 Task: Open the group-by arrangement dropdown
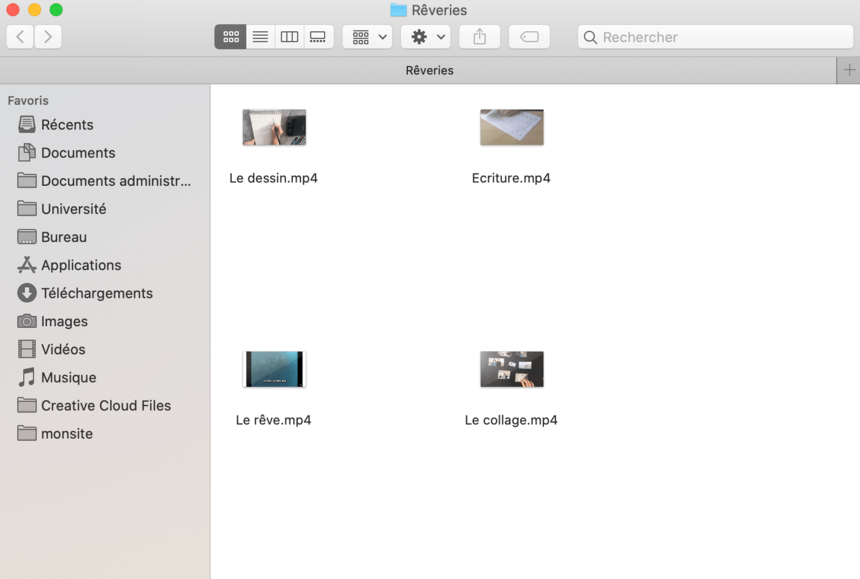tap(368, 37)
